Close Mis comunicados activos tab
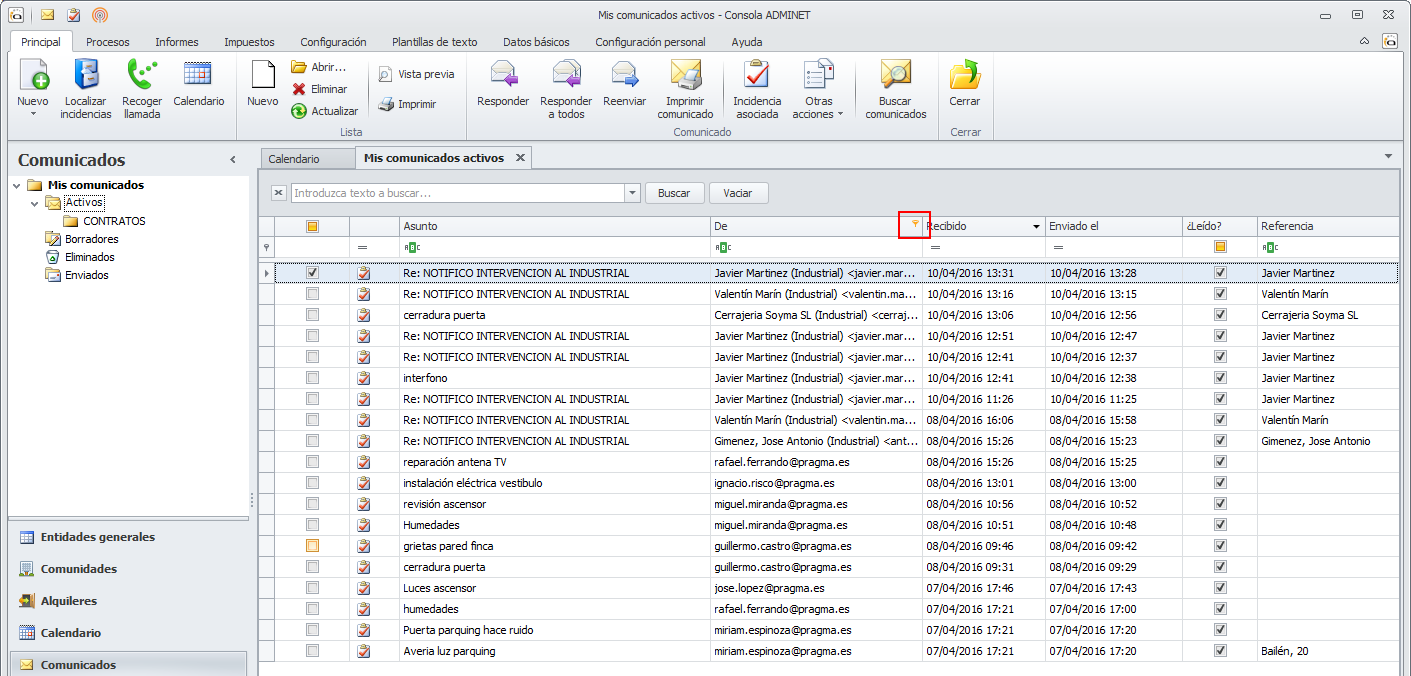The image size is (1411, 676). [520, 158]
